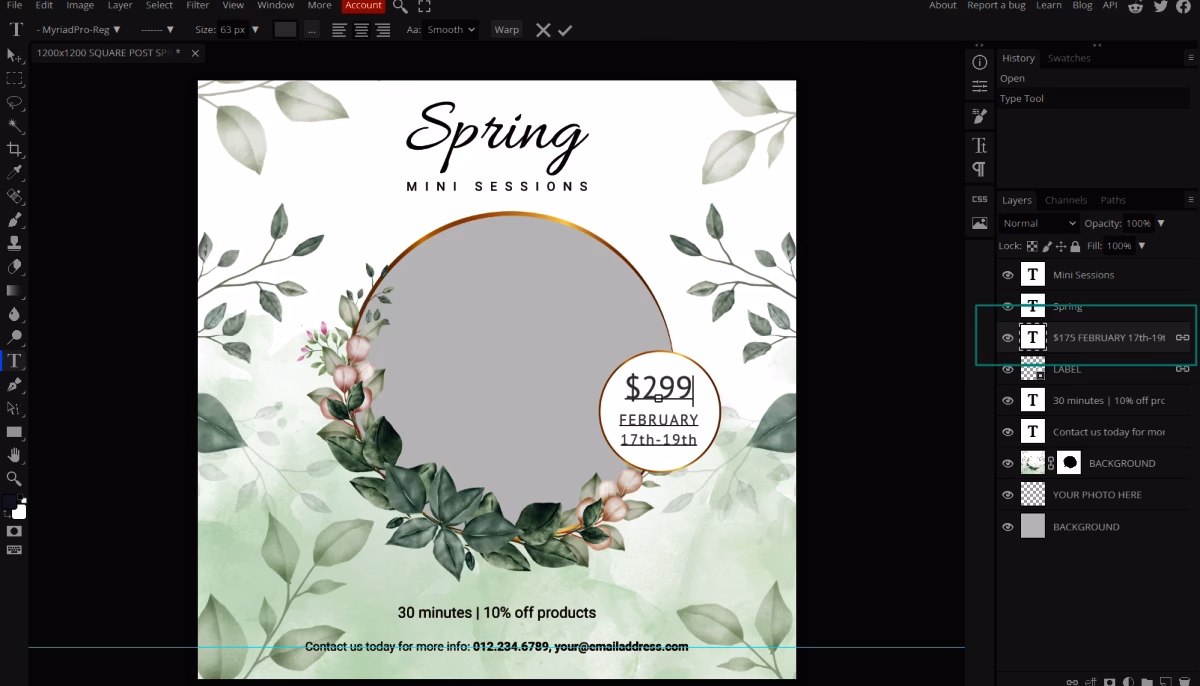Select the Eyedropper tool
1200x686 pixels.
pos(13,171)
